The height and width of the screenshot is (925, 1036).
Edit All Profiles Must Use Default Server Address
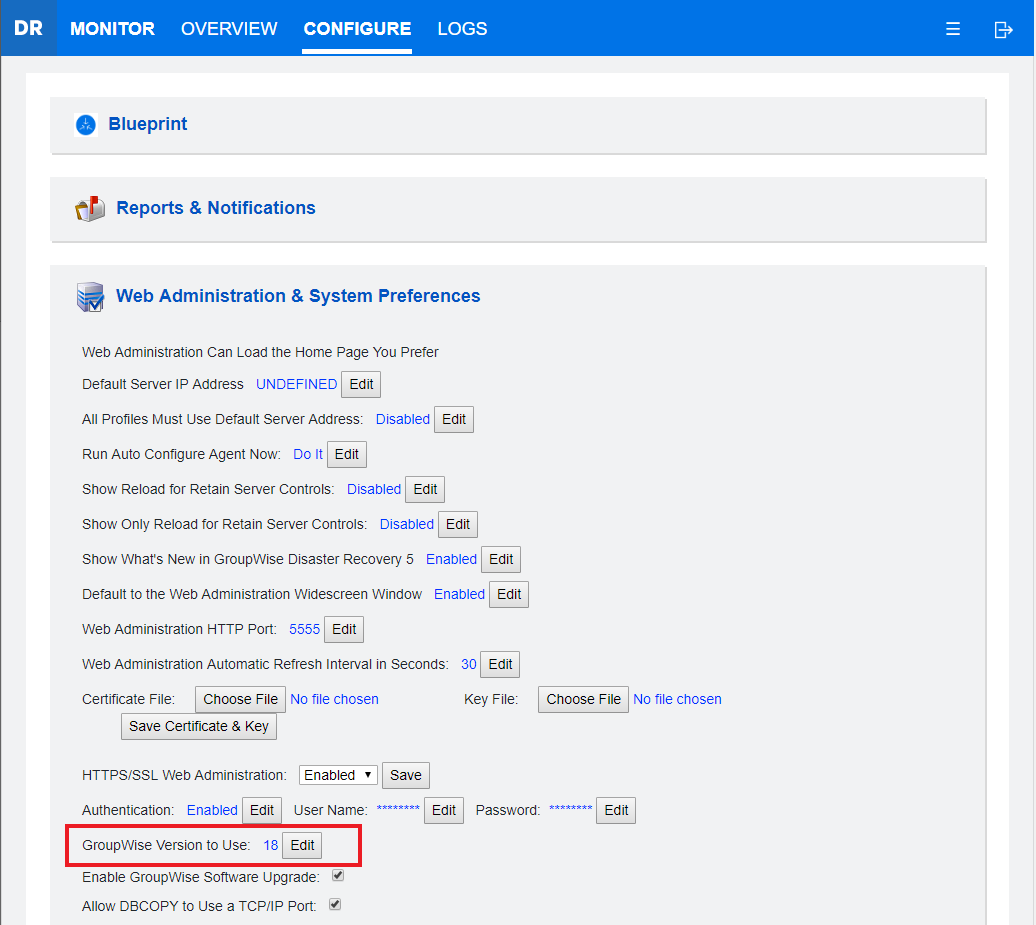point(454,420)
